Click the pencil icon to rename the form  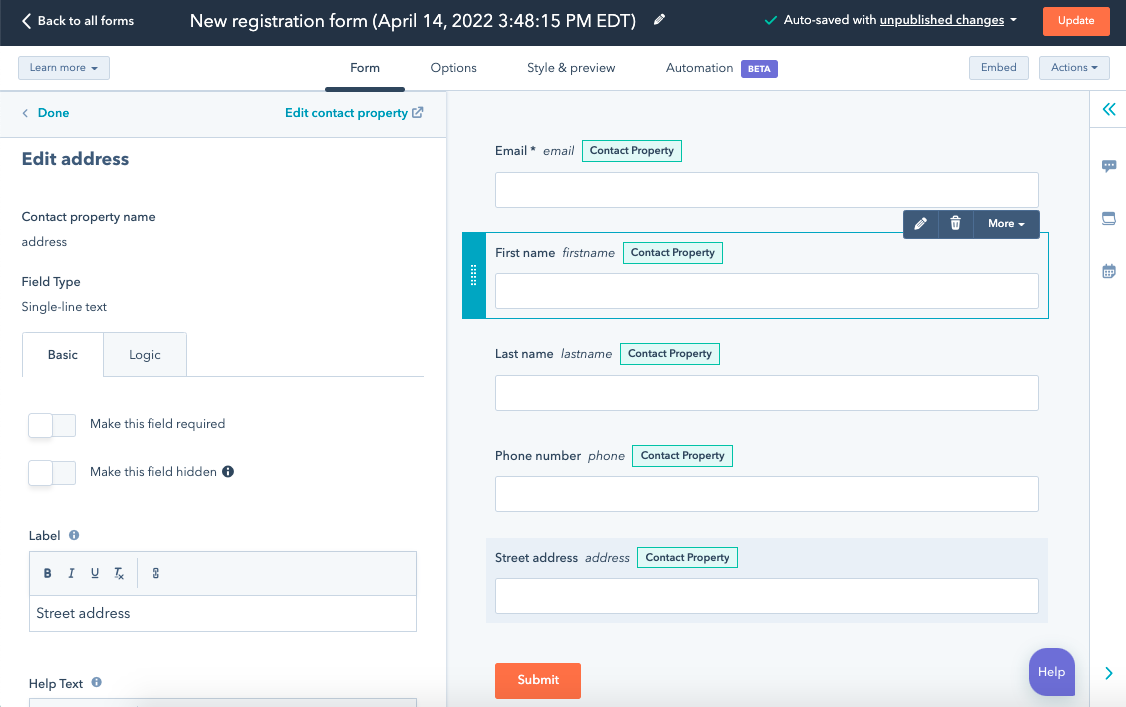pyautogui.click(x=659, y=20)
